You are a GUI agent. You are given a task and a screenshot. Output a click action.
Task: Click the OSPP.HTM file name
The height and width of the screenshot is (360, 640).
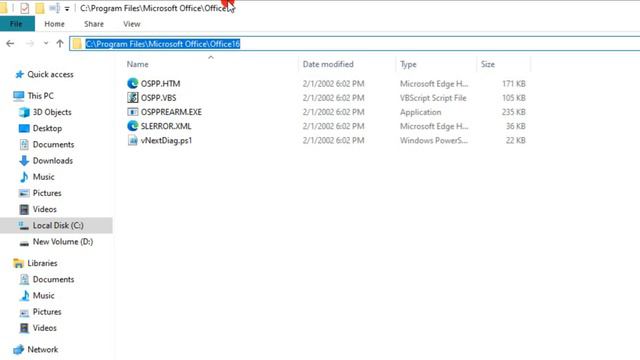(160, 83)
